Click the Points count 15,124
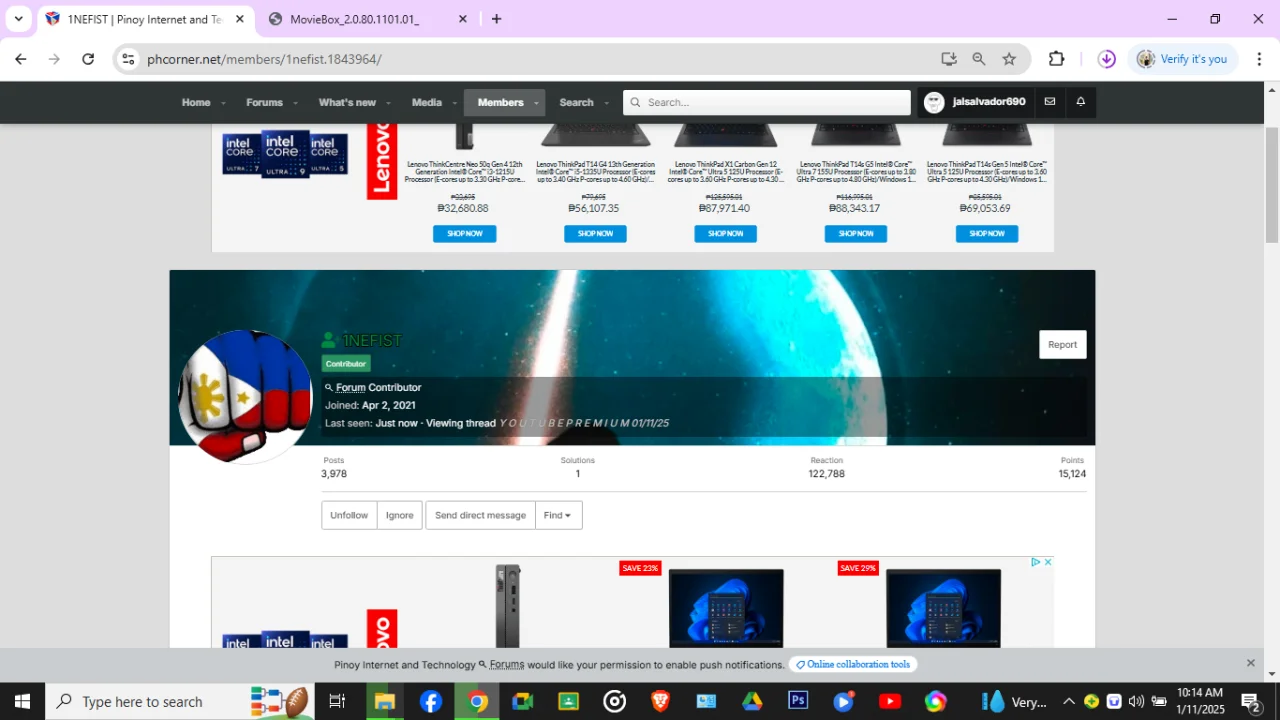Viewport: 1280px width, 720px height. pos(1072,474)
